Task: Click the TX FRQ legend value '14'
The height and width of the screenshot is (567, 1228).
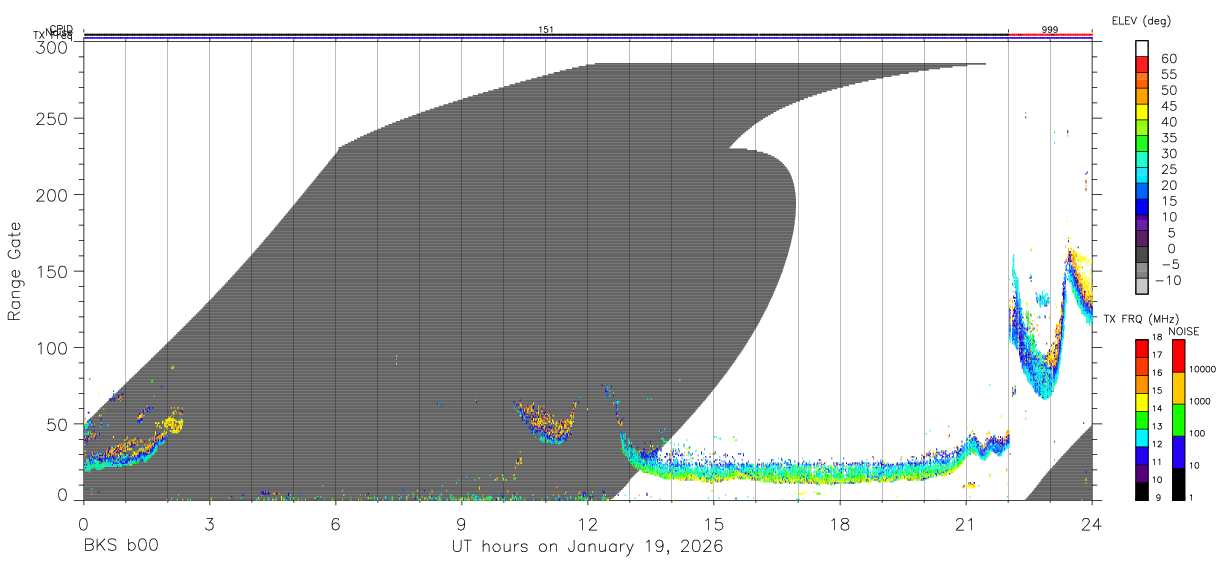Action: [x=1158, y=409]
